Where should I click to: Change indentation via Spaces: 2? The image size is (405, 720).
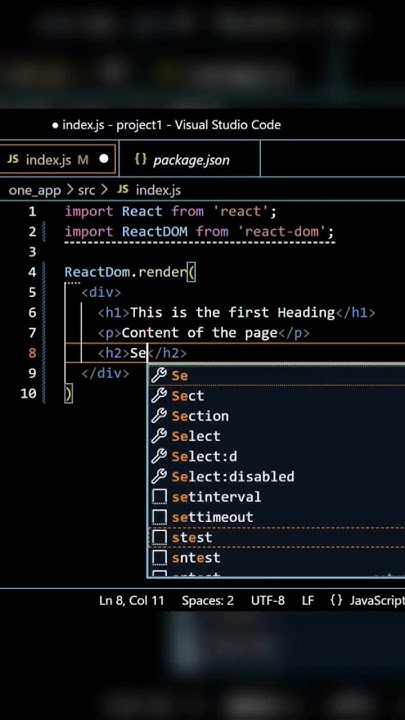208,601
